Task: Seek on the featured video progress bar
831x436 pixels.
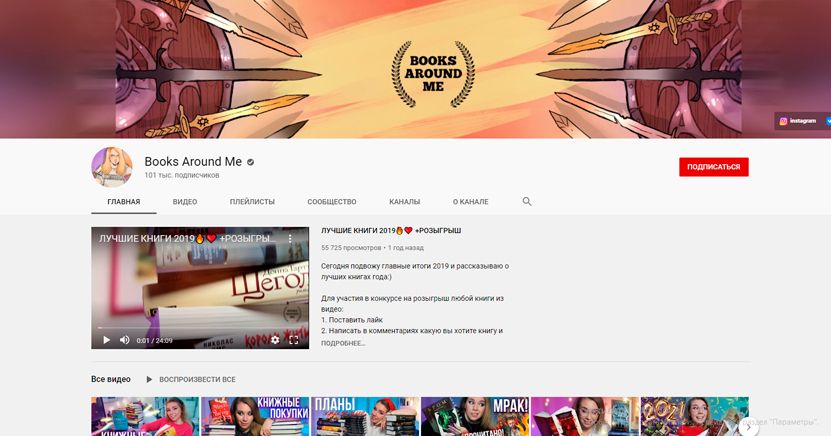Action: (x=200, y=328)
